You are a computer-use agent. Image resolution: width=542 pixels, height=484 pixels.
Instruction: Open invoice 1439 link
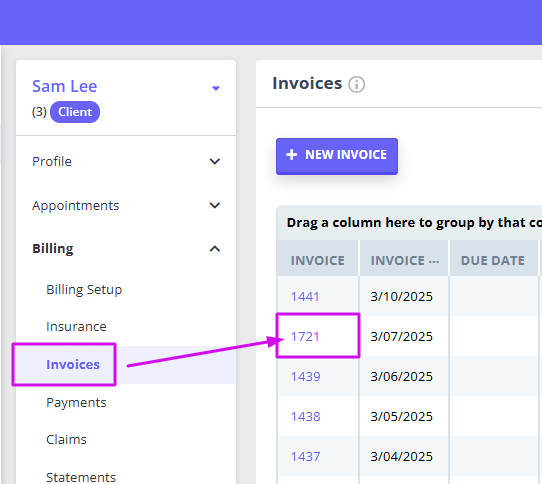[306, 376]
